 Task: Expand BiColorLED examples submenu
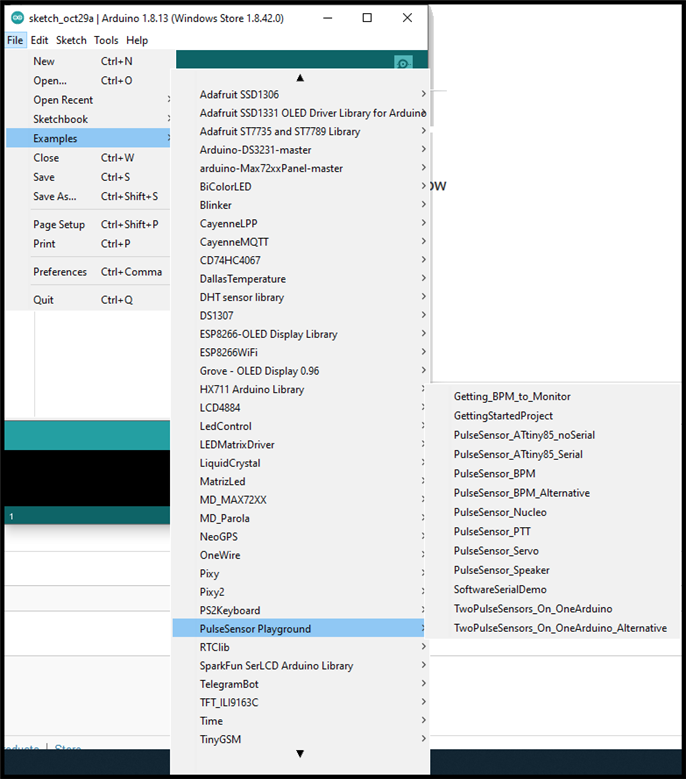tap(301, 186)
